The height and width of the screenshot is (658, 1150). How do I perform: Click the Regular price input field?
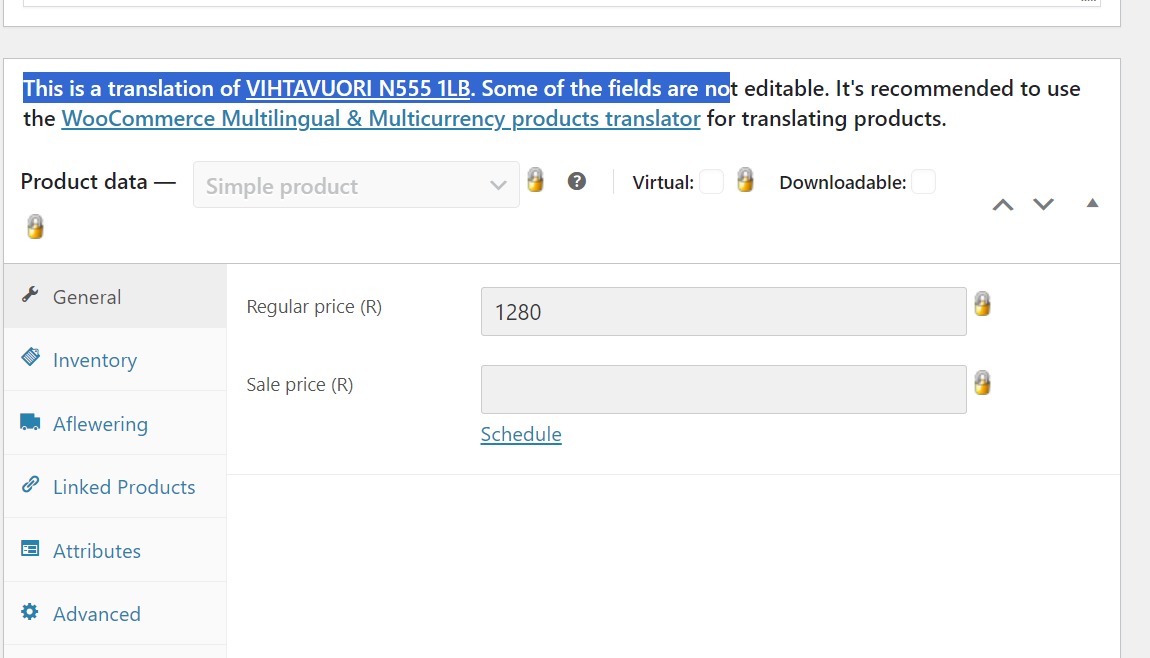click(724, 312)
